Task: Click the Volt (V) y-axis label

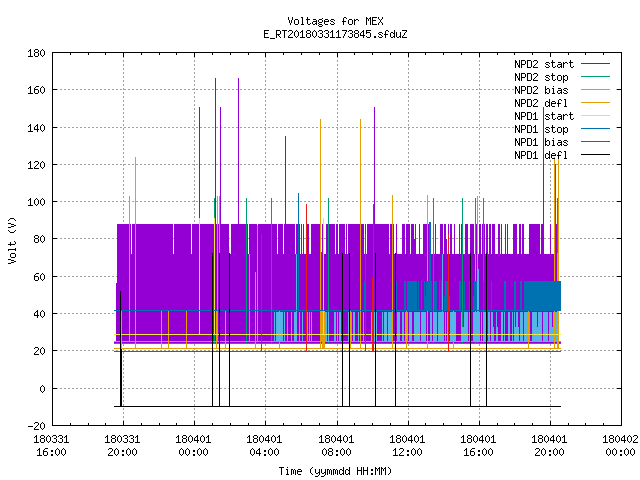Action: pos(12,240)
